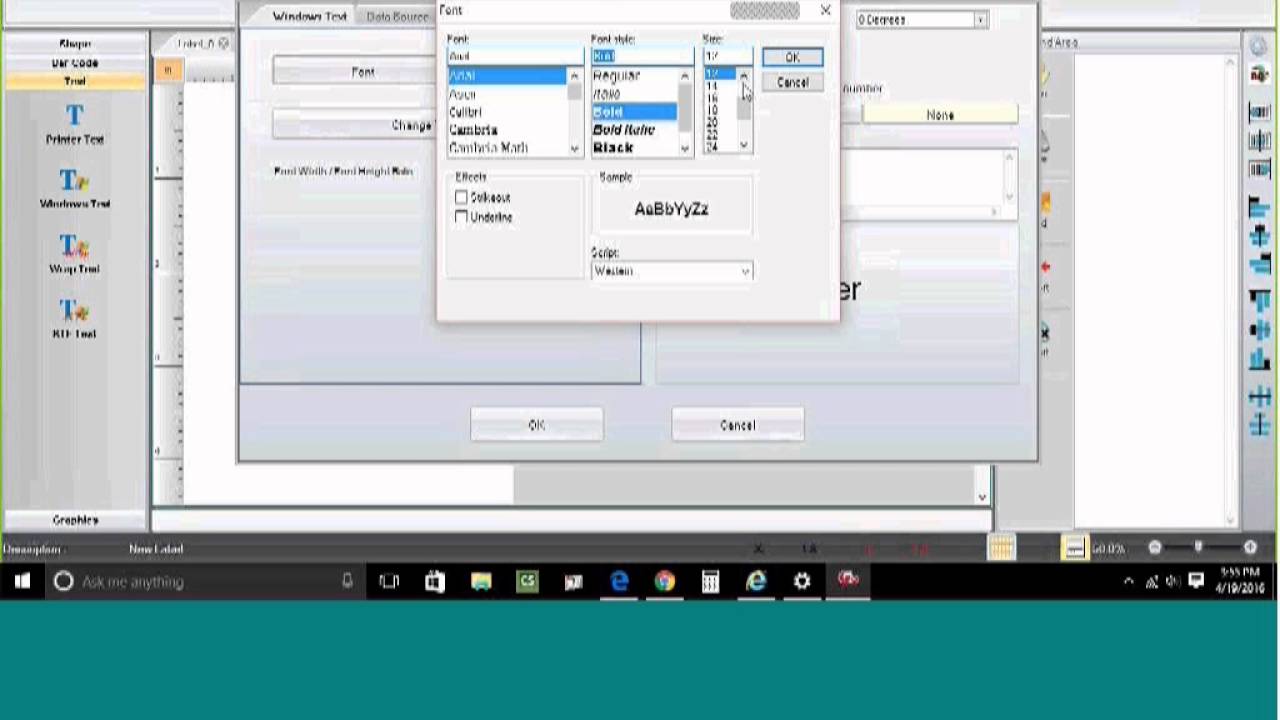Image resolution: width=1280 pixels, height=720 pixels.
Task: Click the top barcode-style toolbar icon
Action: [x=1259, y=112]
